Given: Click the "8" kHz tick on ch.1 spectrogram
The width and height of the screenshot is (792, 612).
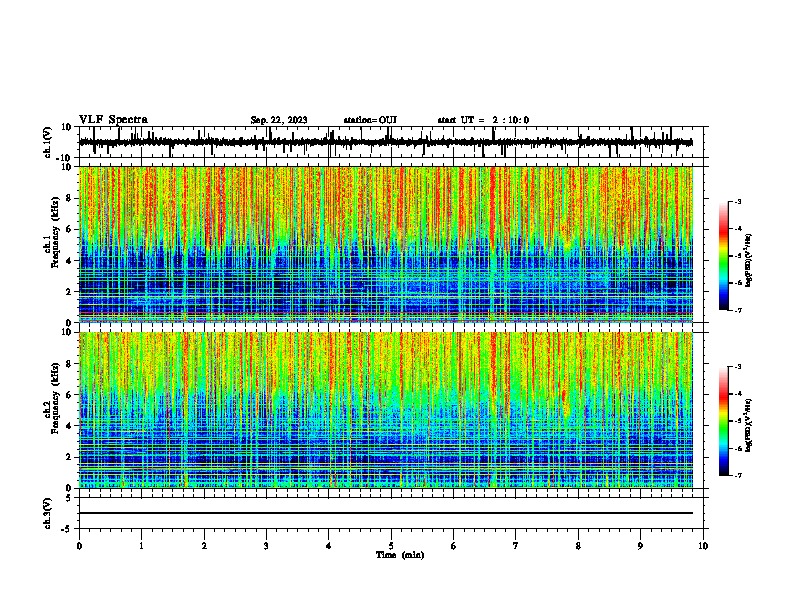Looking at the screenshot, I should click(70, 198).
